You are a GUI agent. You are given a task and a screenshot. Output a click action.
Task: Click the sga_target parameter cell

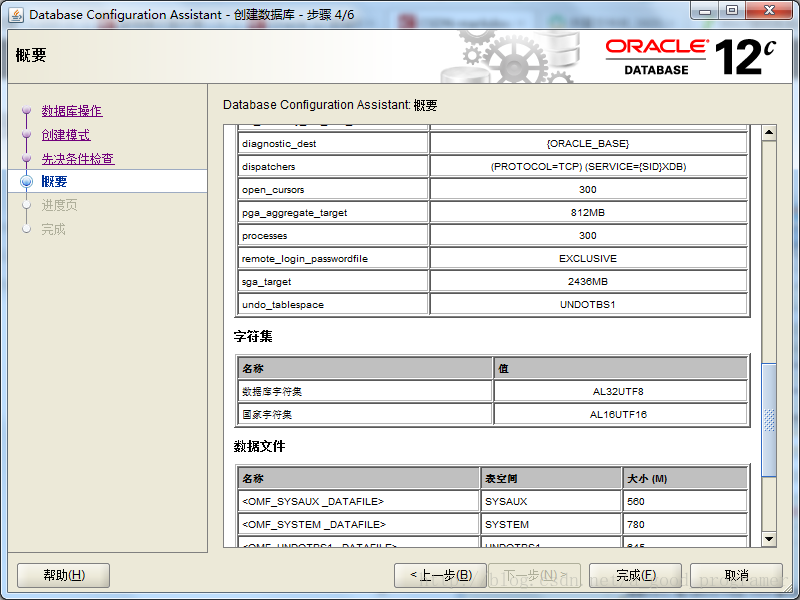tap(333, 281)
